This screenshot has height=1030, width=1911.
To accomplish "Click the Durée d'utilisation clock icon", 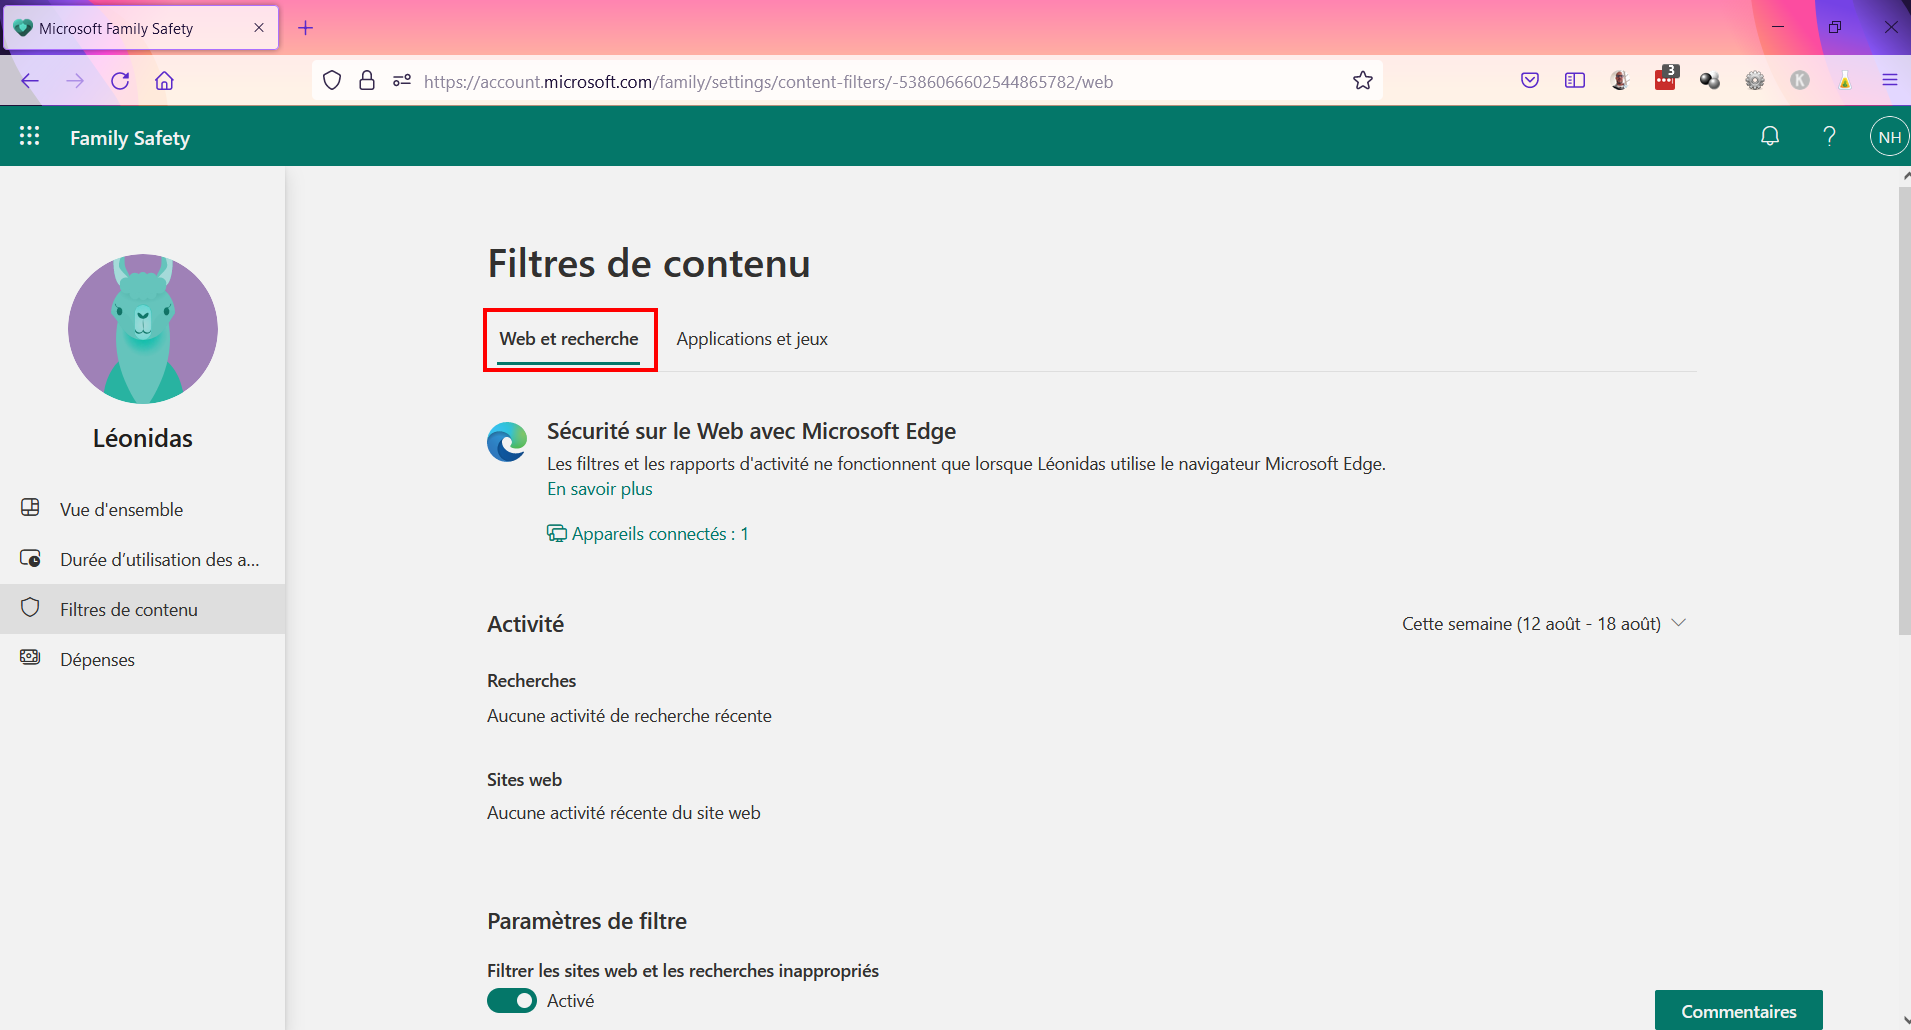I will click(x=31, y=558).
